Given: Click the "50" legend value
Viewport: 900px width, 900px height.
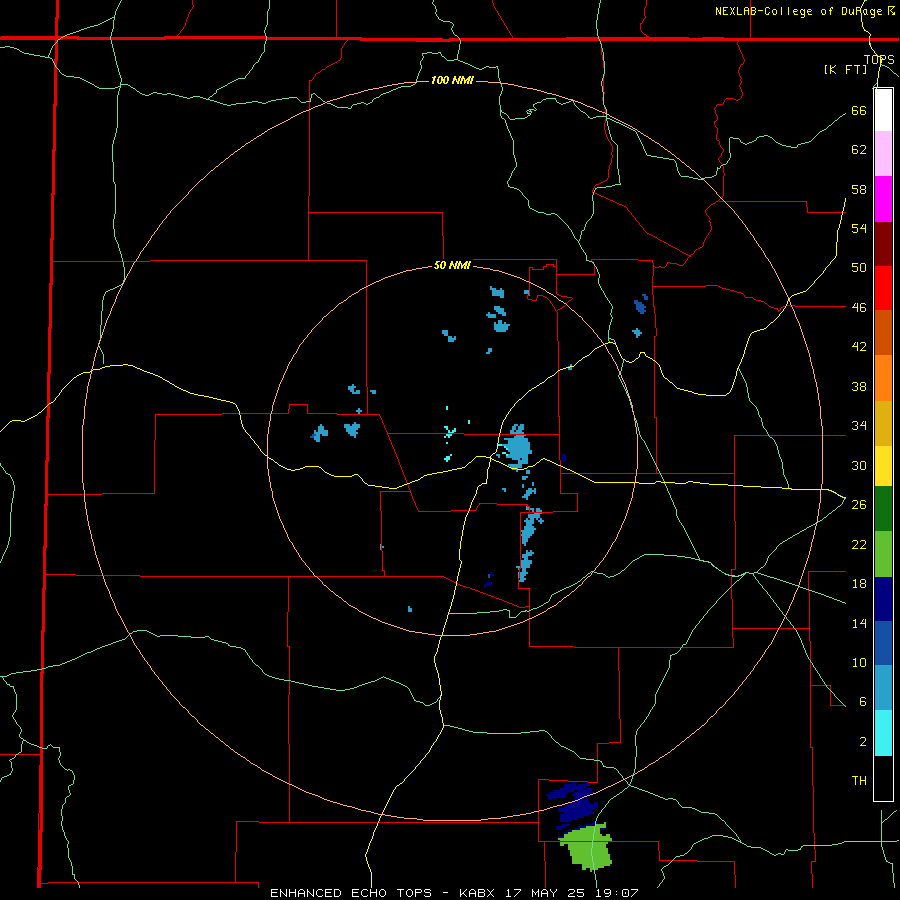Looking at the screenshot, I should click(859, 267).
